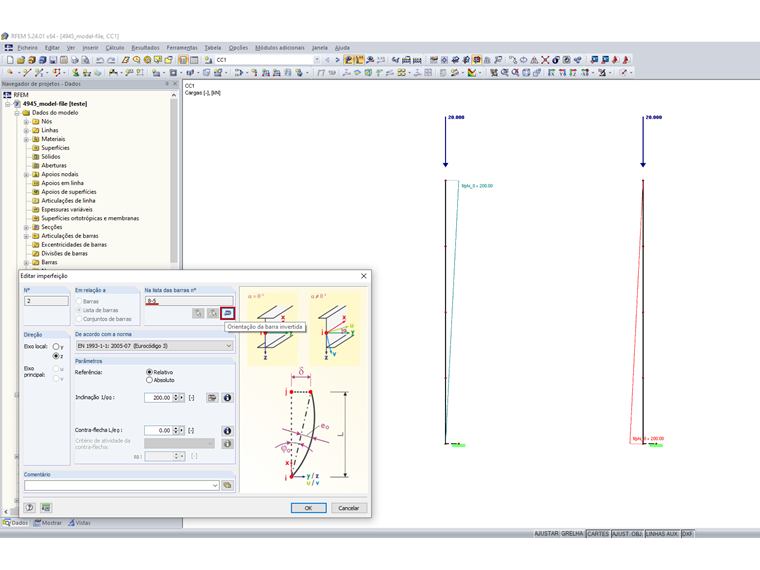Expand the Materiais tree node

[x=27, y=139]
